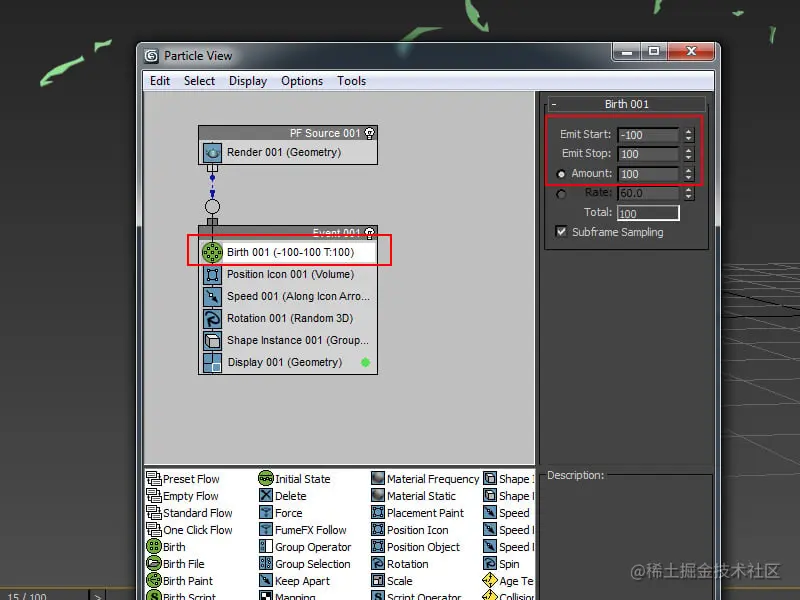The height and width of the screenshot is (600, 800).
Task: Pick the FumeFX Follow operator
Action: pyautogui.click(x=303, y=530)
